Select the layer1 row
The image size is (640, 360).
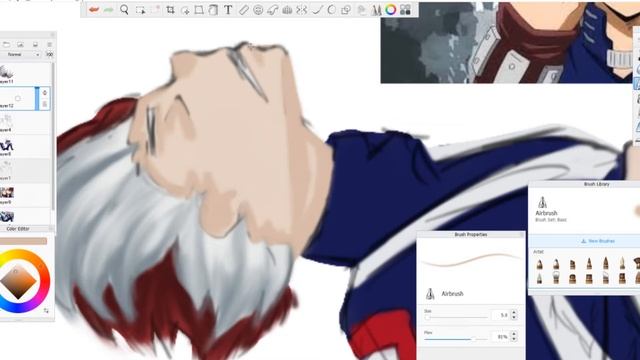[25, 171]
